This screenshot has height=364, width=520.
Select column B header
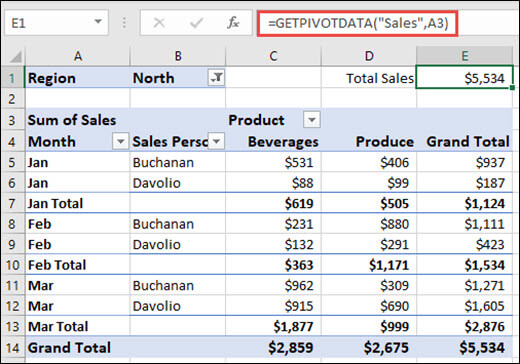[x=178, y=56]
